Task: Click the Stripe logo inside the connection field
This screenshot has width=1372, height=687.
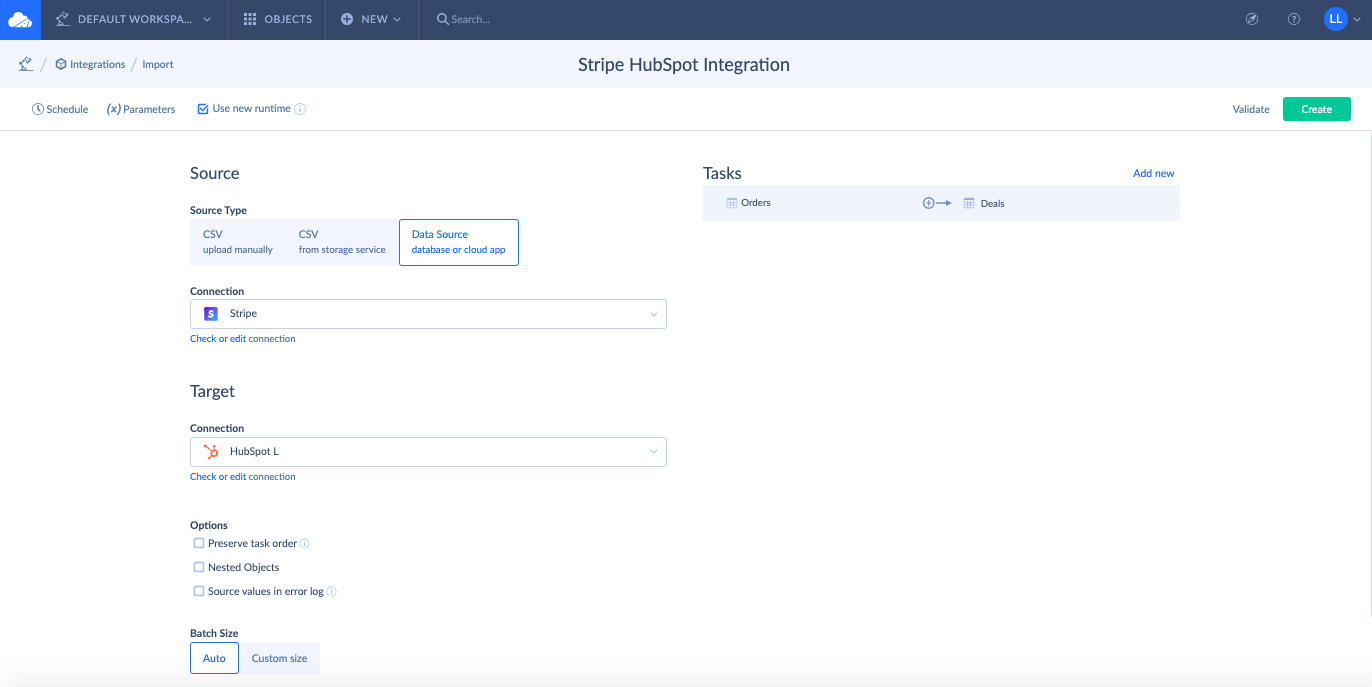Action: (210, 313)
